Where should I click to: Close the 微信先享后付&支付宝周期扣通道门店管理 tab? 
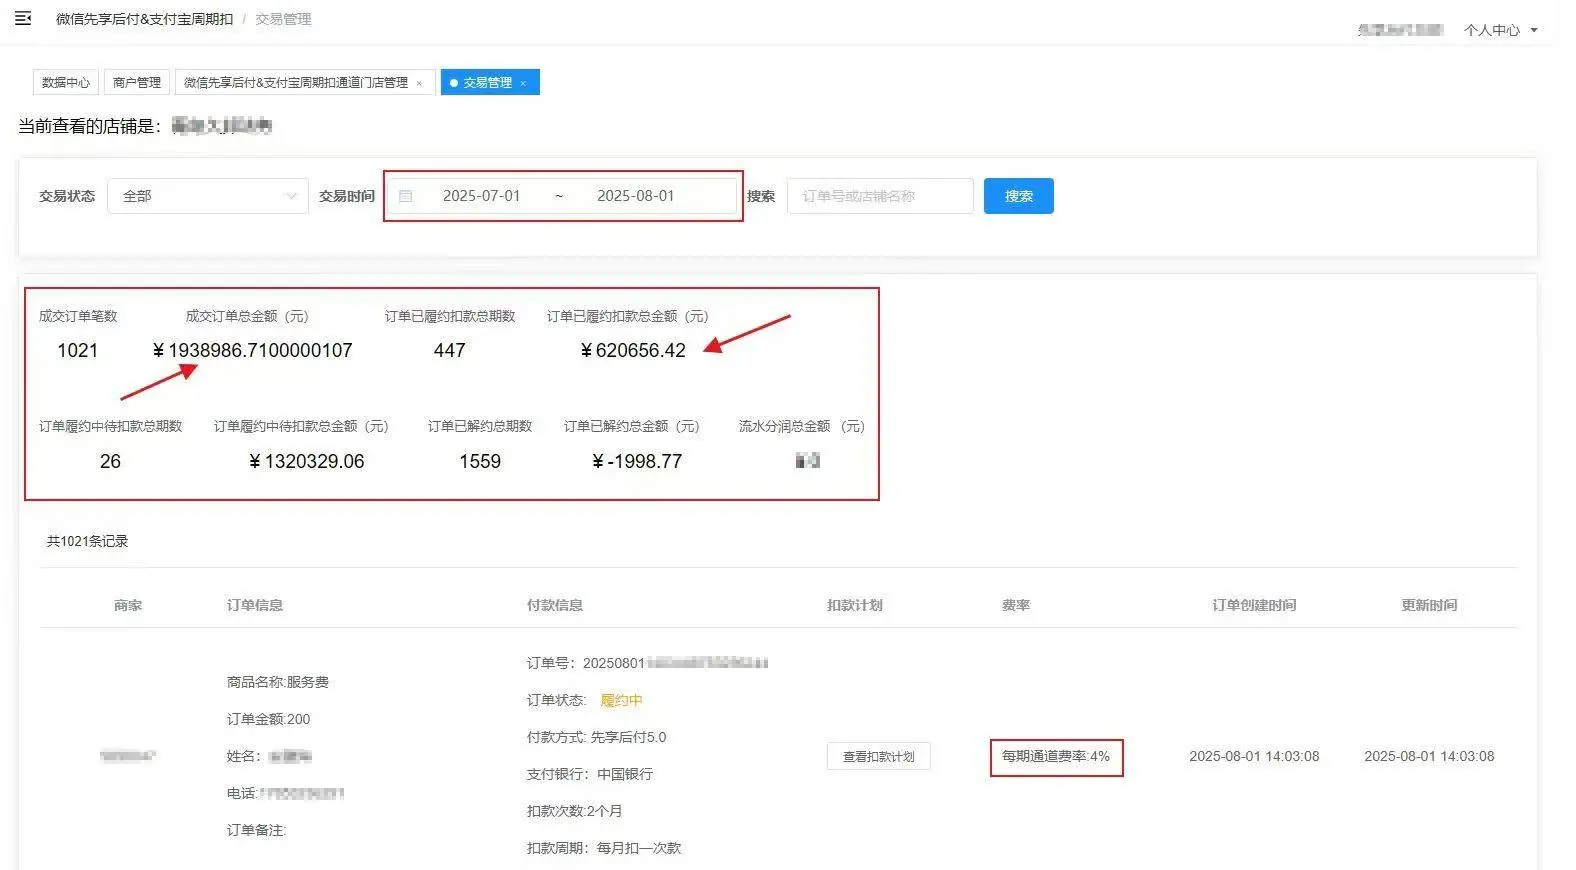point(419,83)
